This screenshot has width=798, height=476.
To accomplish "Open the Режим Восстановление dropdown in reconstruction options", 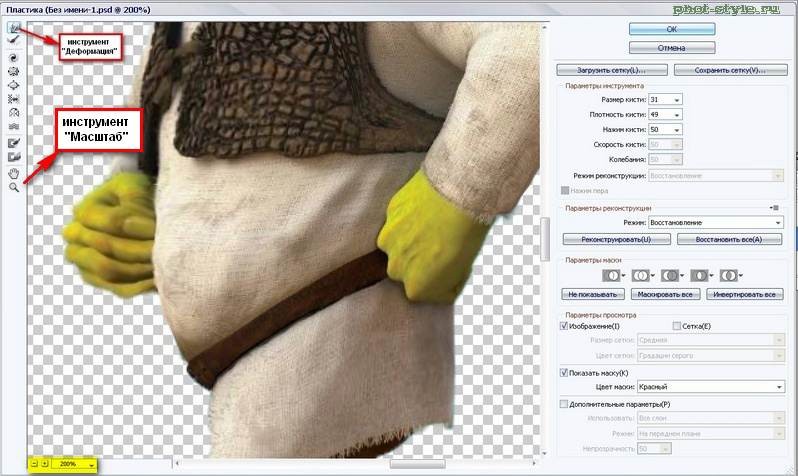I will pos(716,222).
